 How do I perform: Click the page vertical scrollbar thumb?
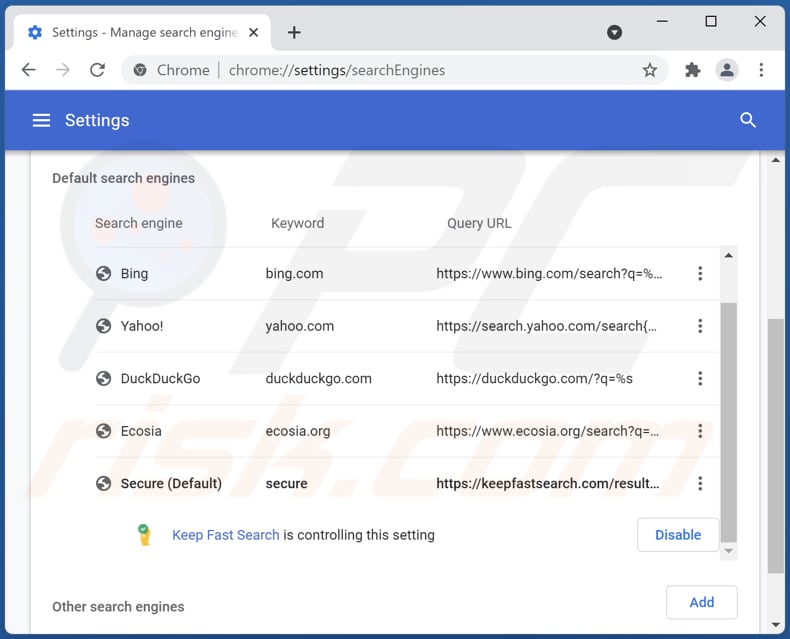click(776, 445)
